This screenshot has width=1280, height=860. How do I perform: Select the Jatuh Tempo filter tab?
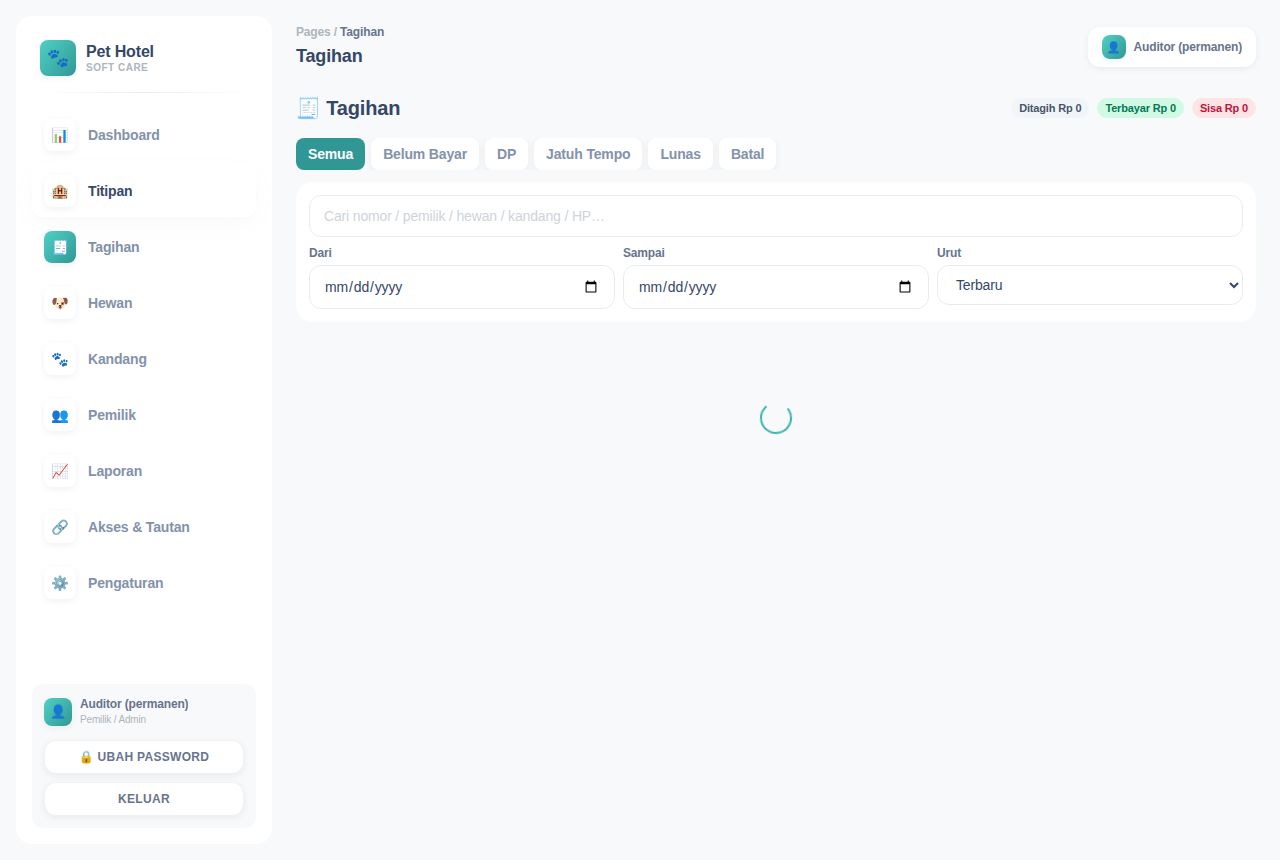click(588, 154)
